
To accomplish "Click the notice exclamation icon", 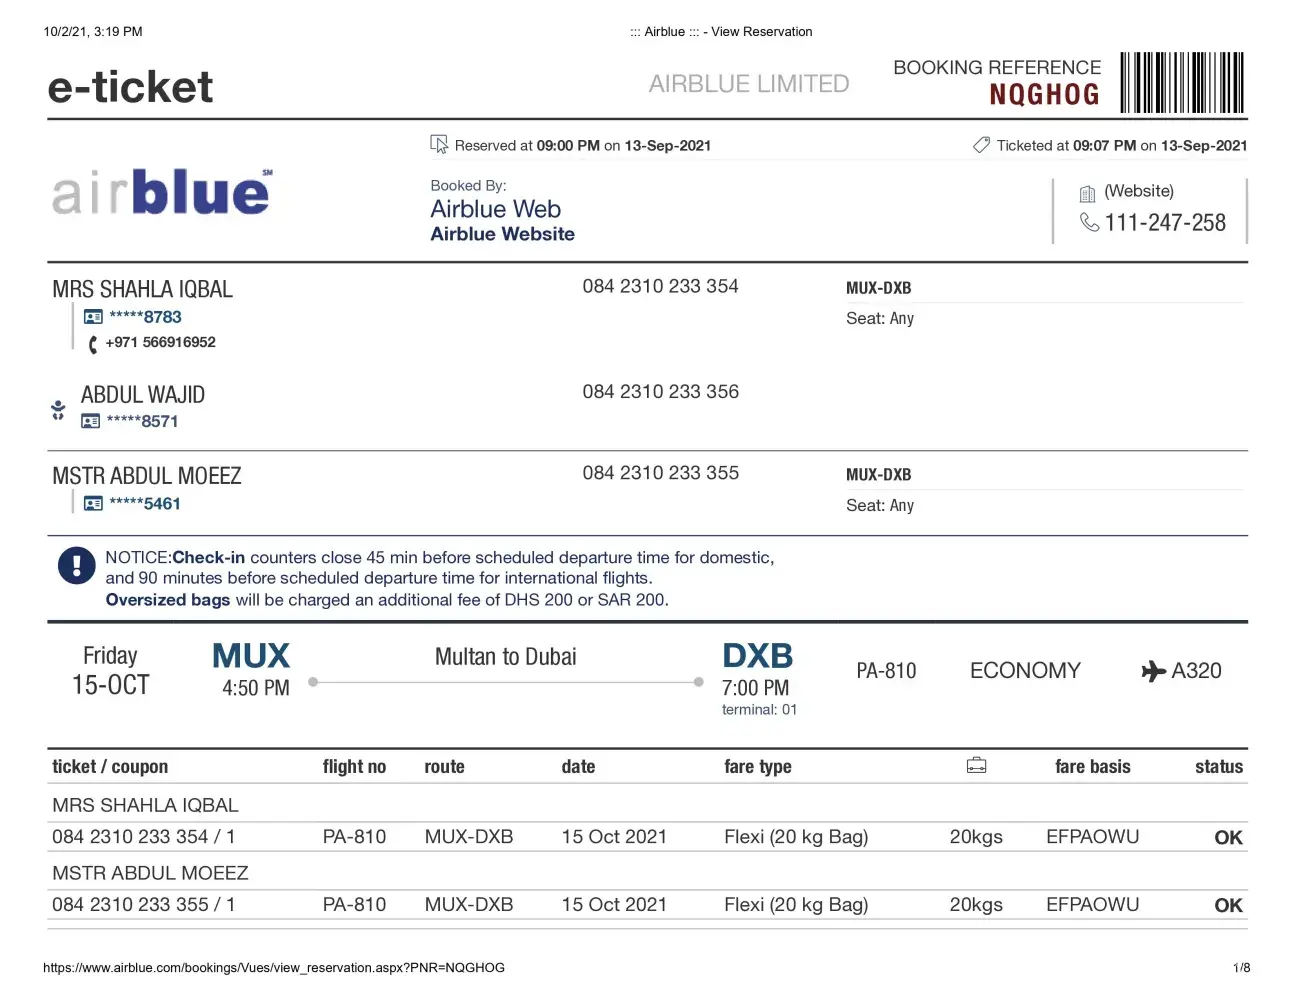I will pos(77,565).
